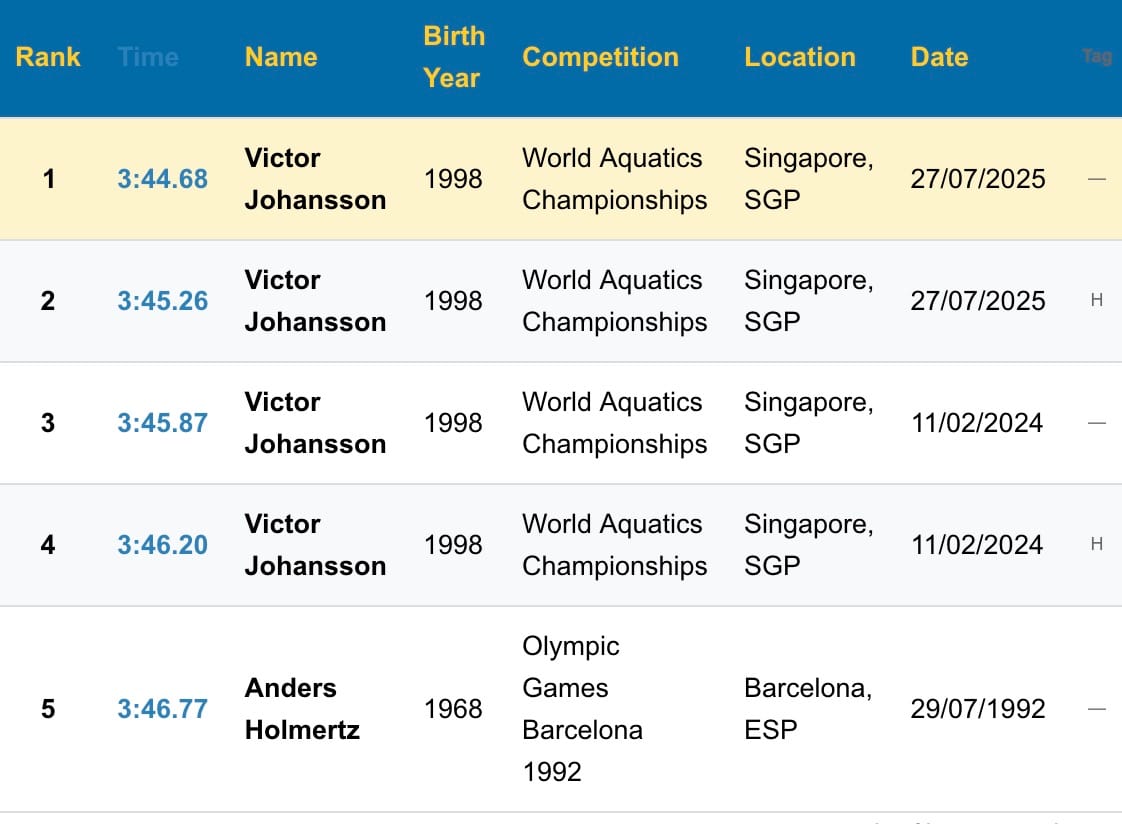Click the H tag in rank 2 row

1096,300
